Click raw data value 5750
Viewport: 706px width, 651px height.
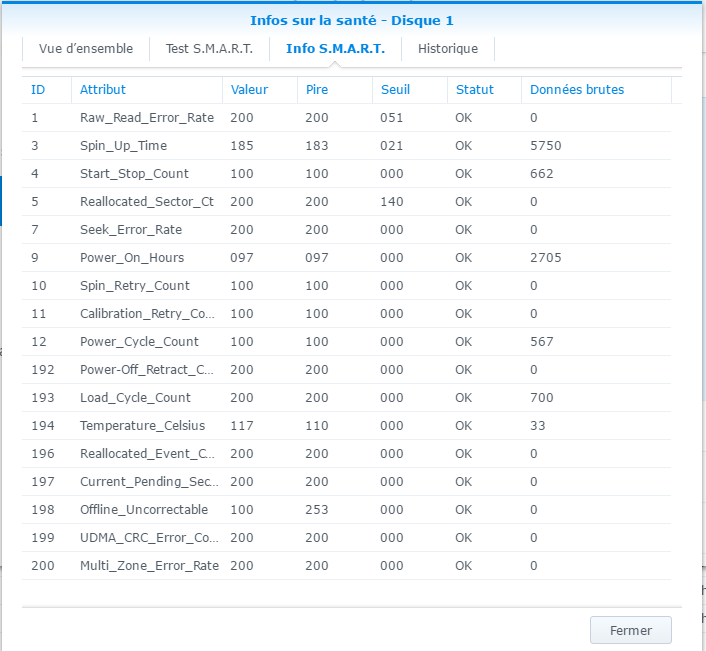tap(546, 146)
